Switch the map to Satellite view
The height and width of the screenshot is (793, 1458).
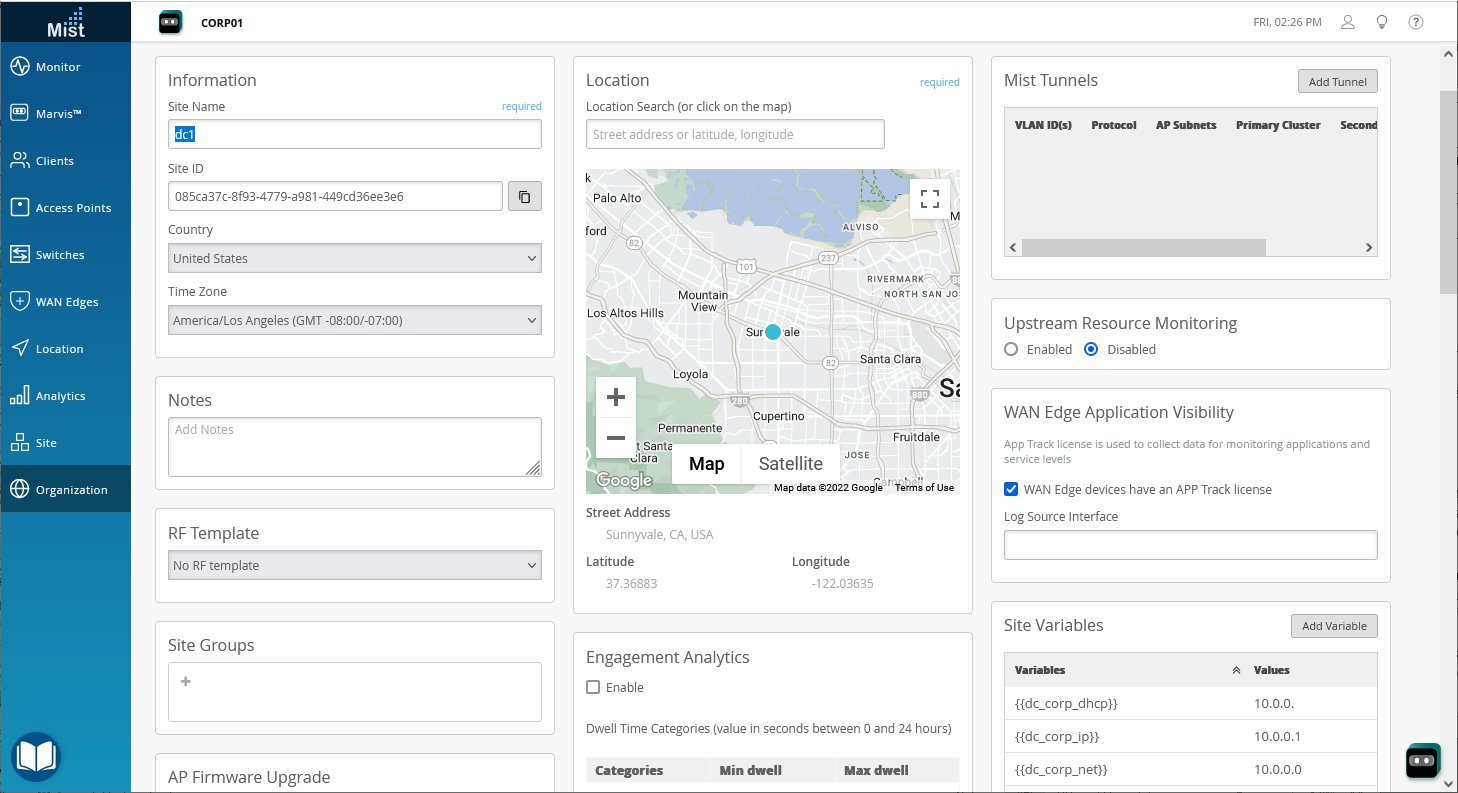click(x=790, y=463)
